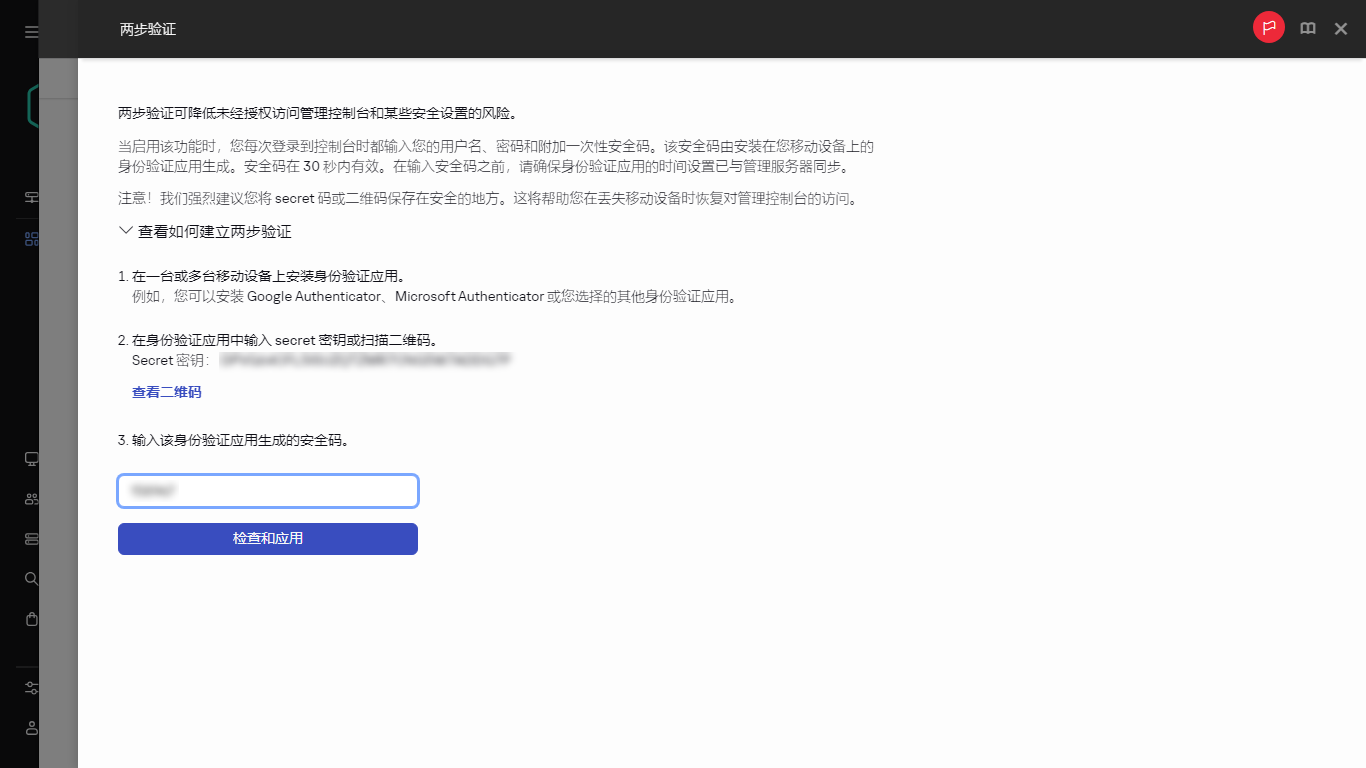
Task: Click the 查看二维码 link
Action: click(166, 391)
